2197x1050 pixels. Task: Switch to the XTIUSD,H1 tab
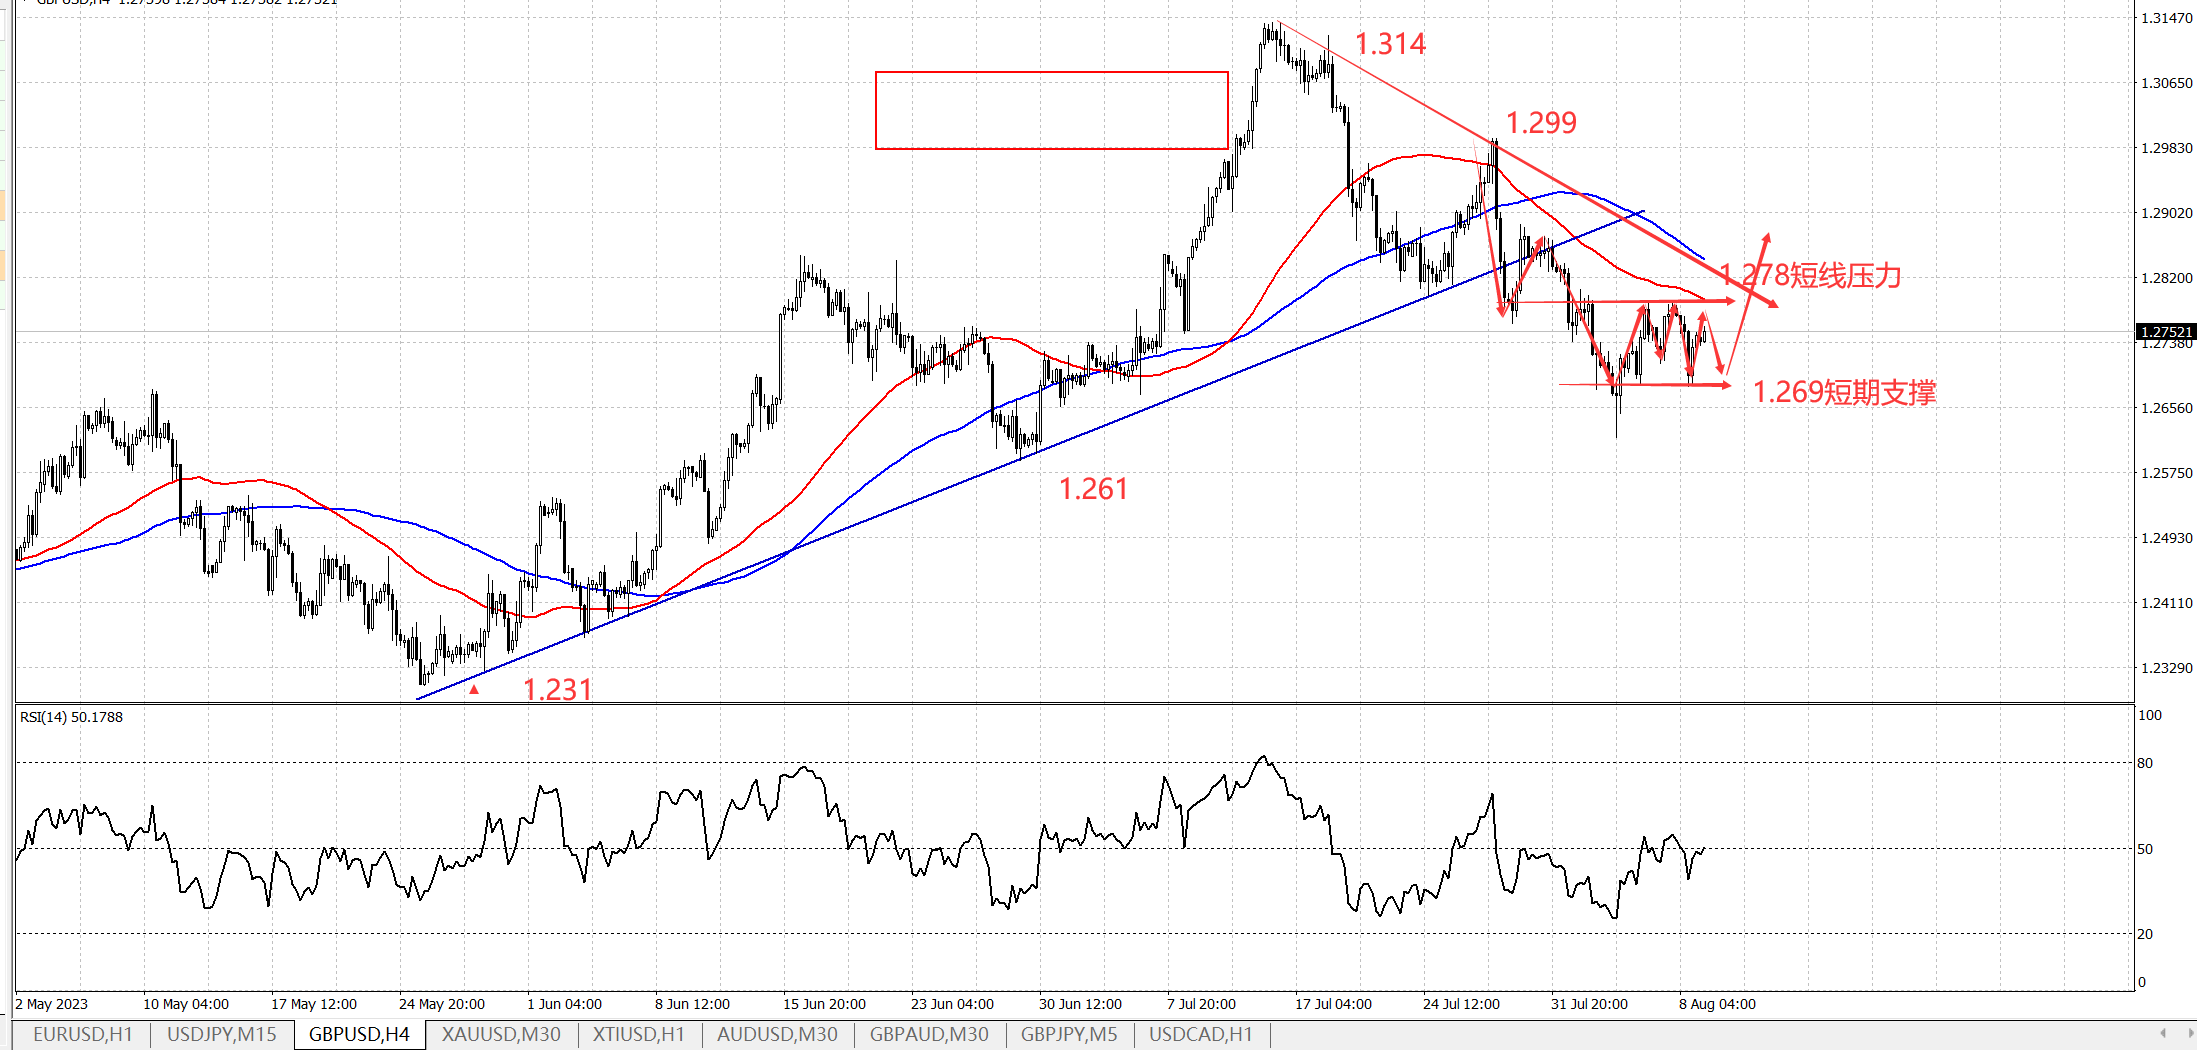pyautogui.click(x=638, y=1034)
